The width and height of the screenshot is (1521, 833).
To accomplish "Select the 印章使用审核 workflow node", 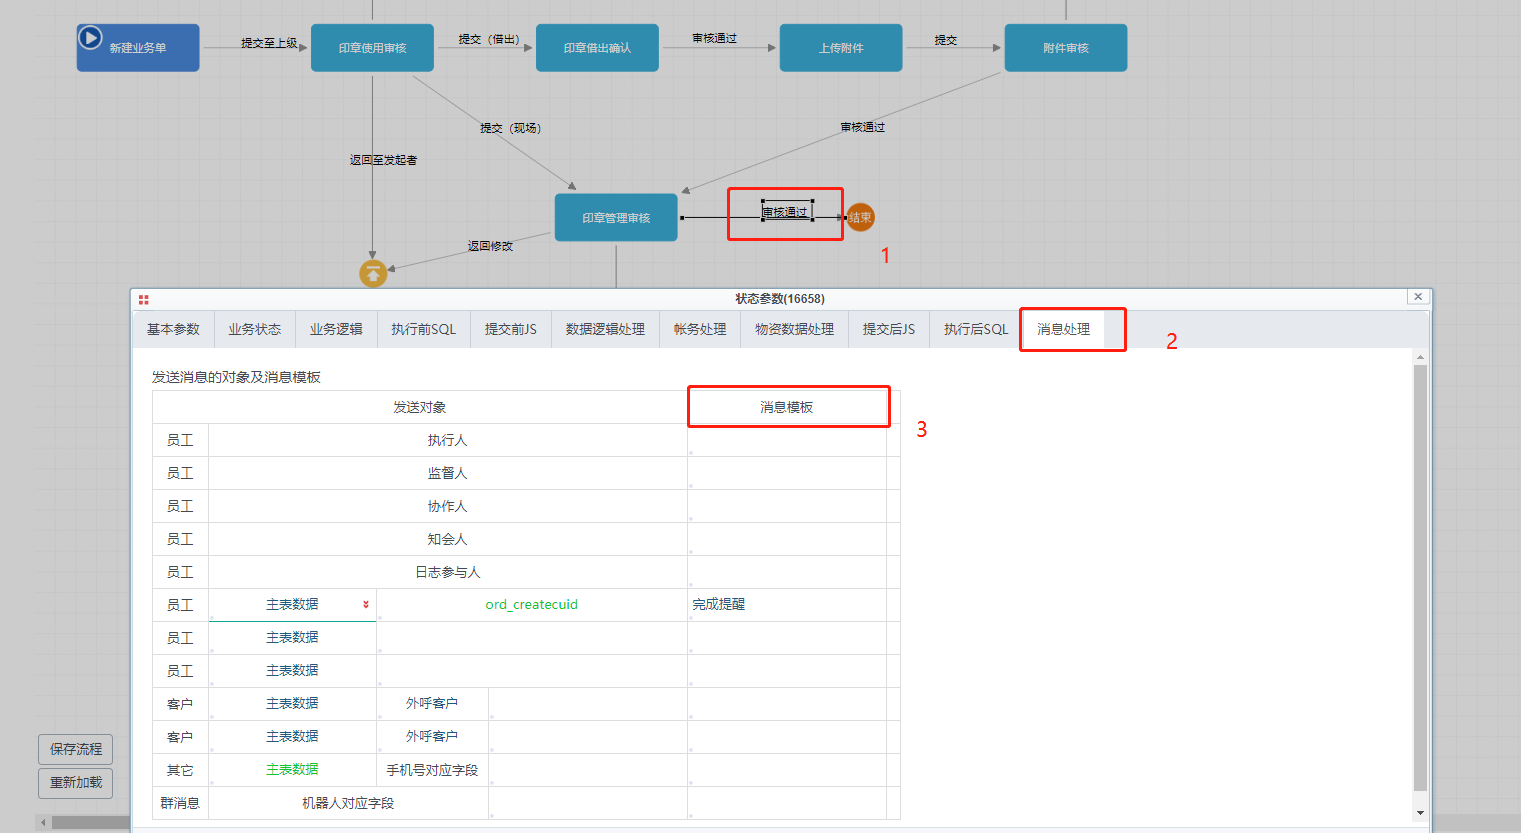I will tap(372, 48).
